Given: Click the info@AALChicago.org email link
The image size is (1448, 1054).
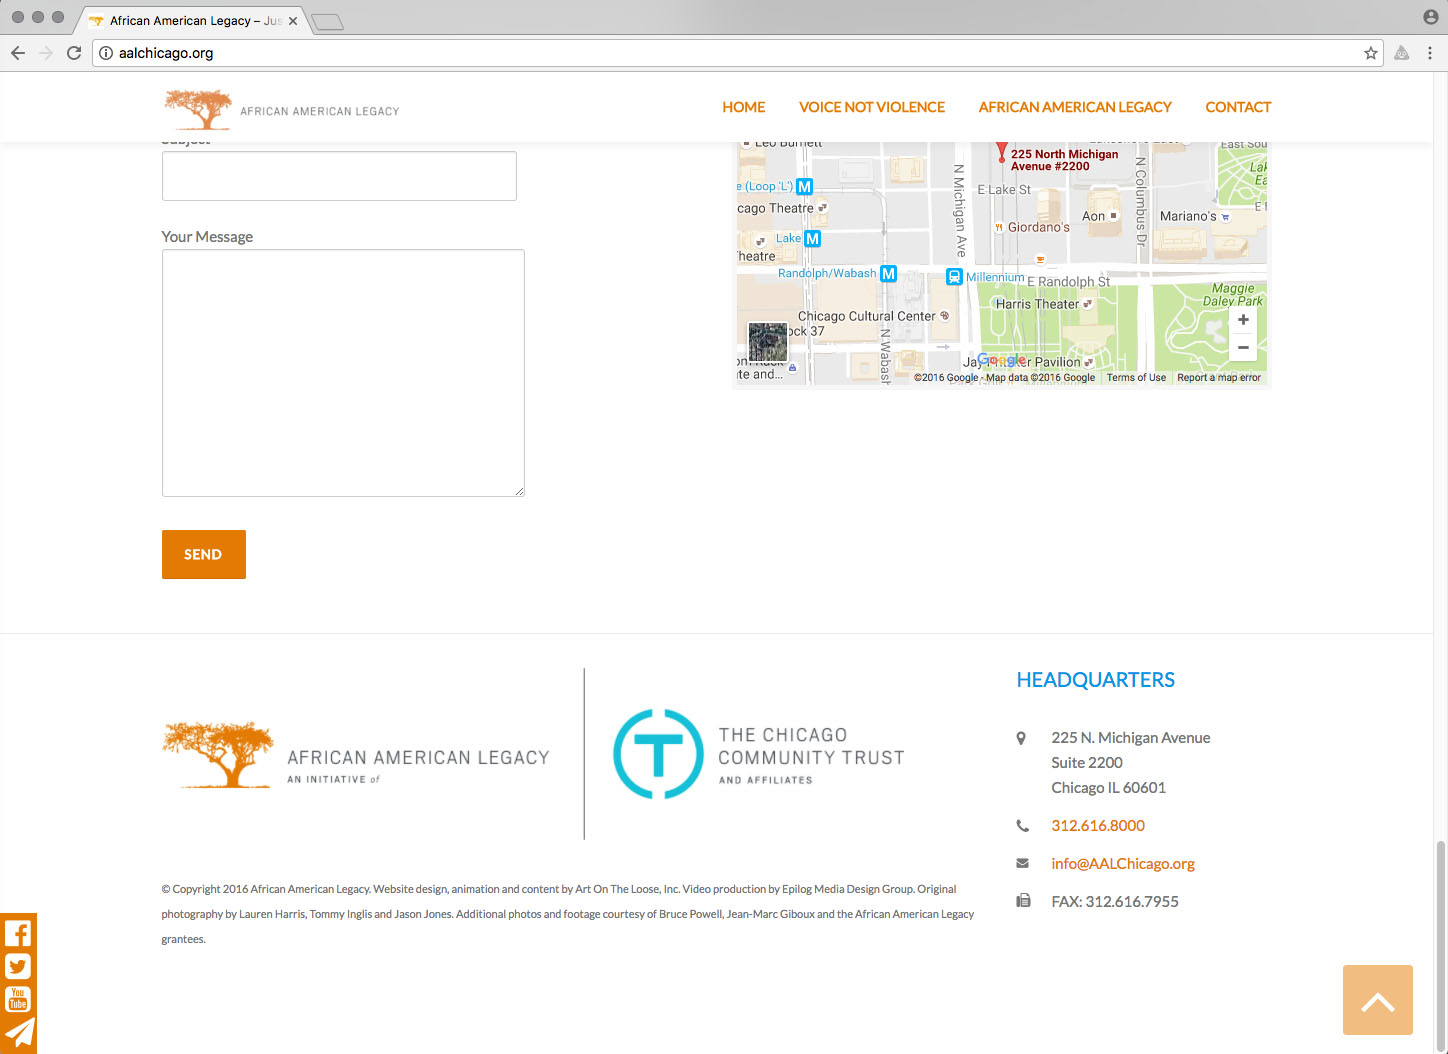Looking at the screenshot, I should tap(1122, 864).
